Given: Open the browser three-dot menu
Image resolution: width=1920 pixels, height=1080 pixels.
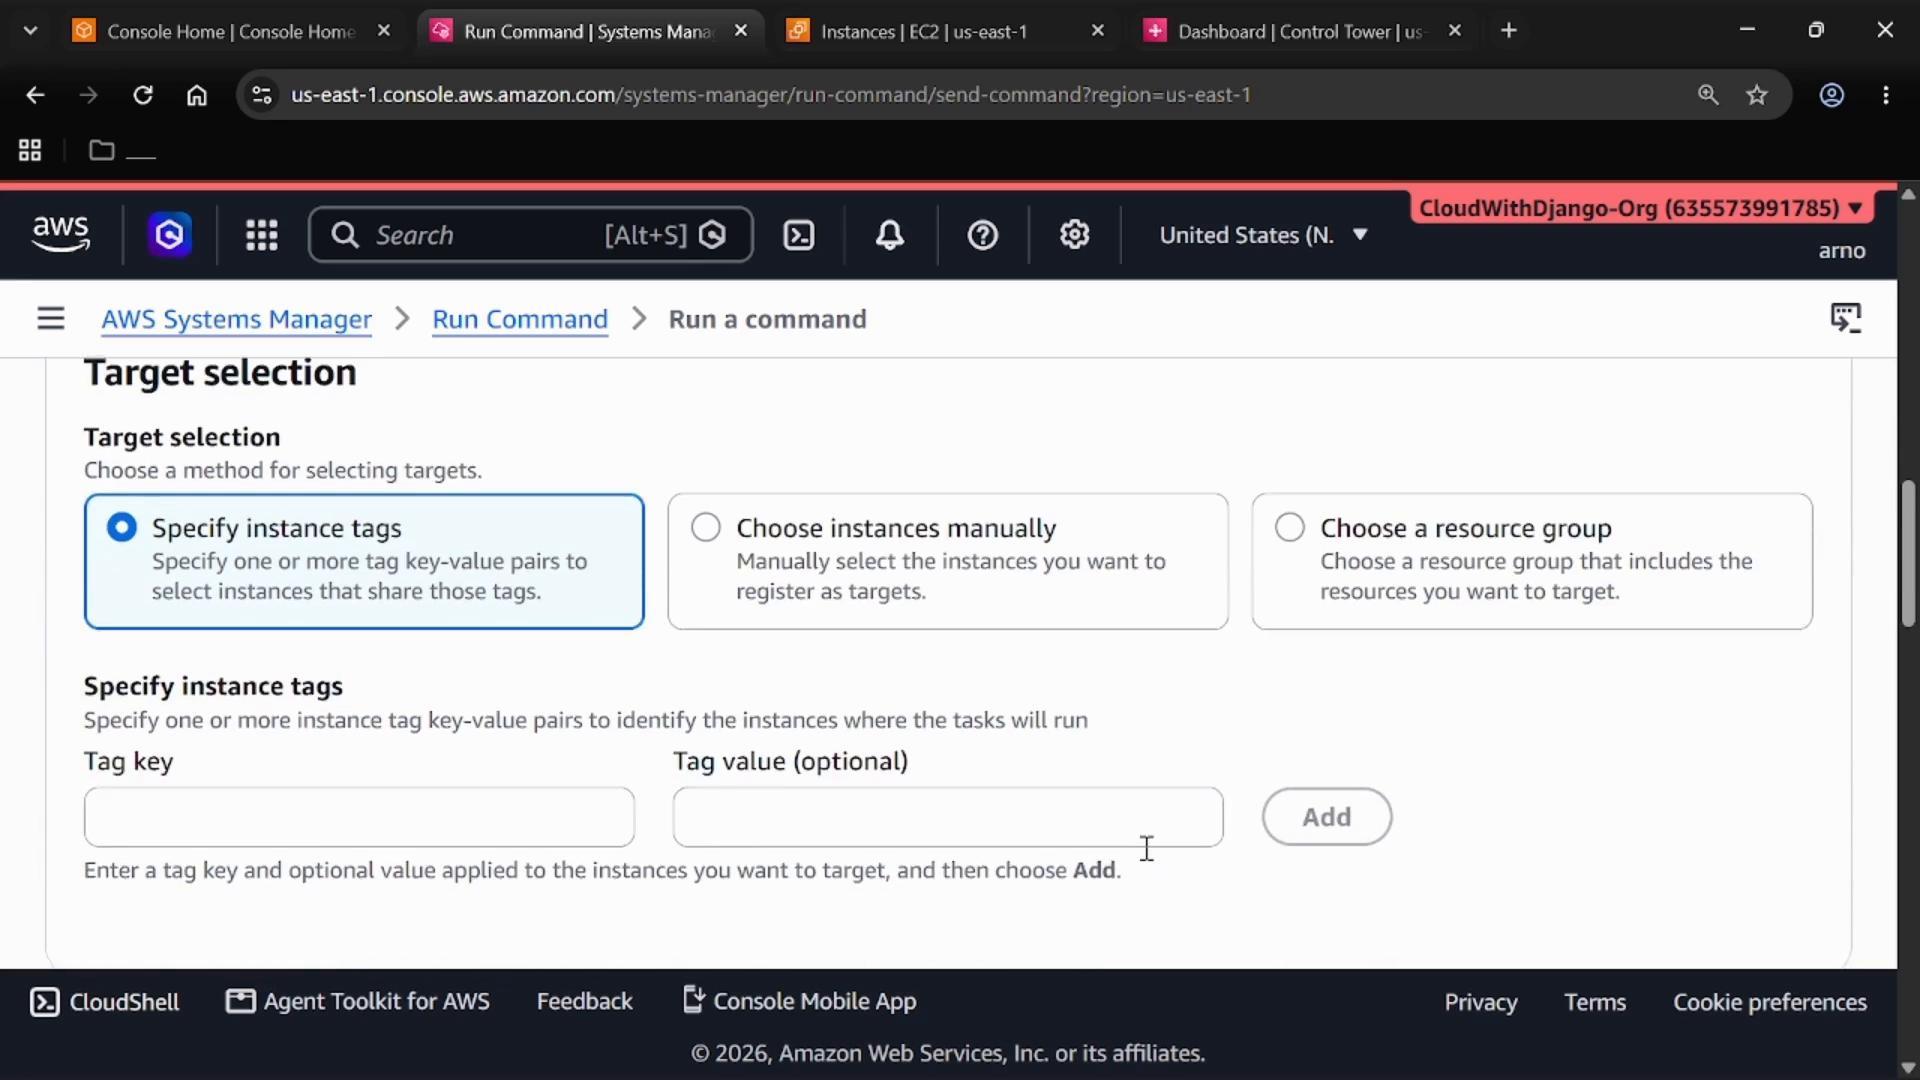Looking at the screenshot, I should tap(1886, 95).
